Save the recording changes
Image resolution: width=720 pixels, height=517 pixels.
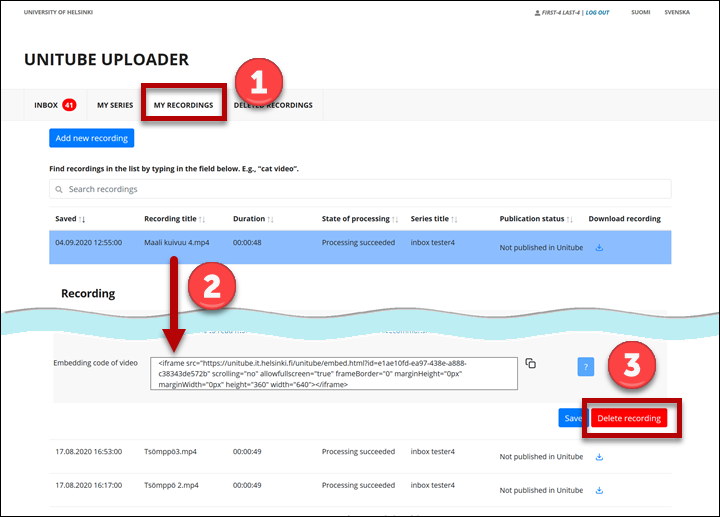(x=573, y=418)
